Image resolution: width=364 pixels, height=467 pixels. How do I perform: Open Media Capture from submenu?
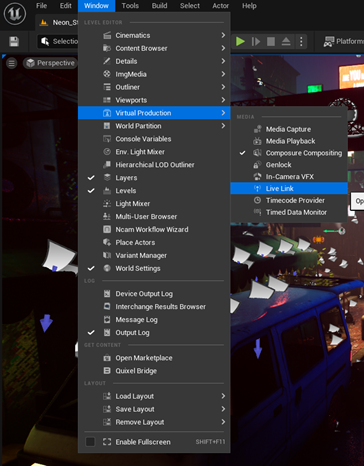tap(289, 129)
